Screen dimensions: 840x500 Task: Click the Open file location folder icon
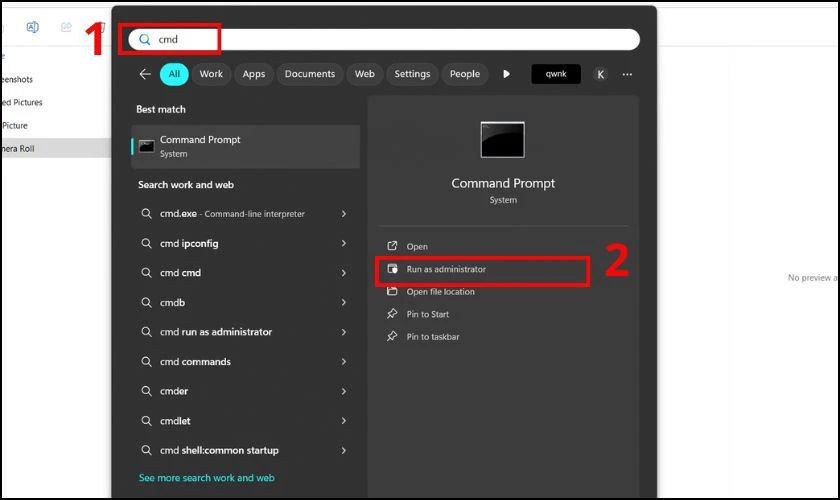392,292
